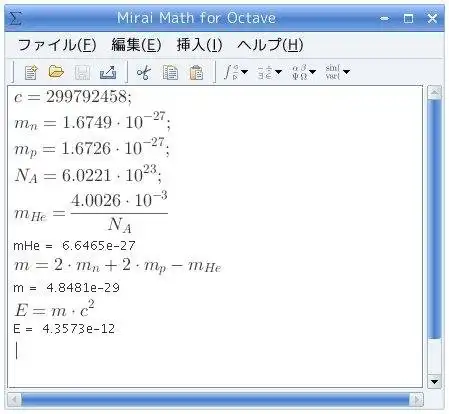Click the vertical scrollbar down arrow
Image resolution: width=449 pixels, height=414 pixels.
point(434,381)
